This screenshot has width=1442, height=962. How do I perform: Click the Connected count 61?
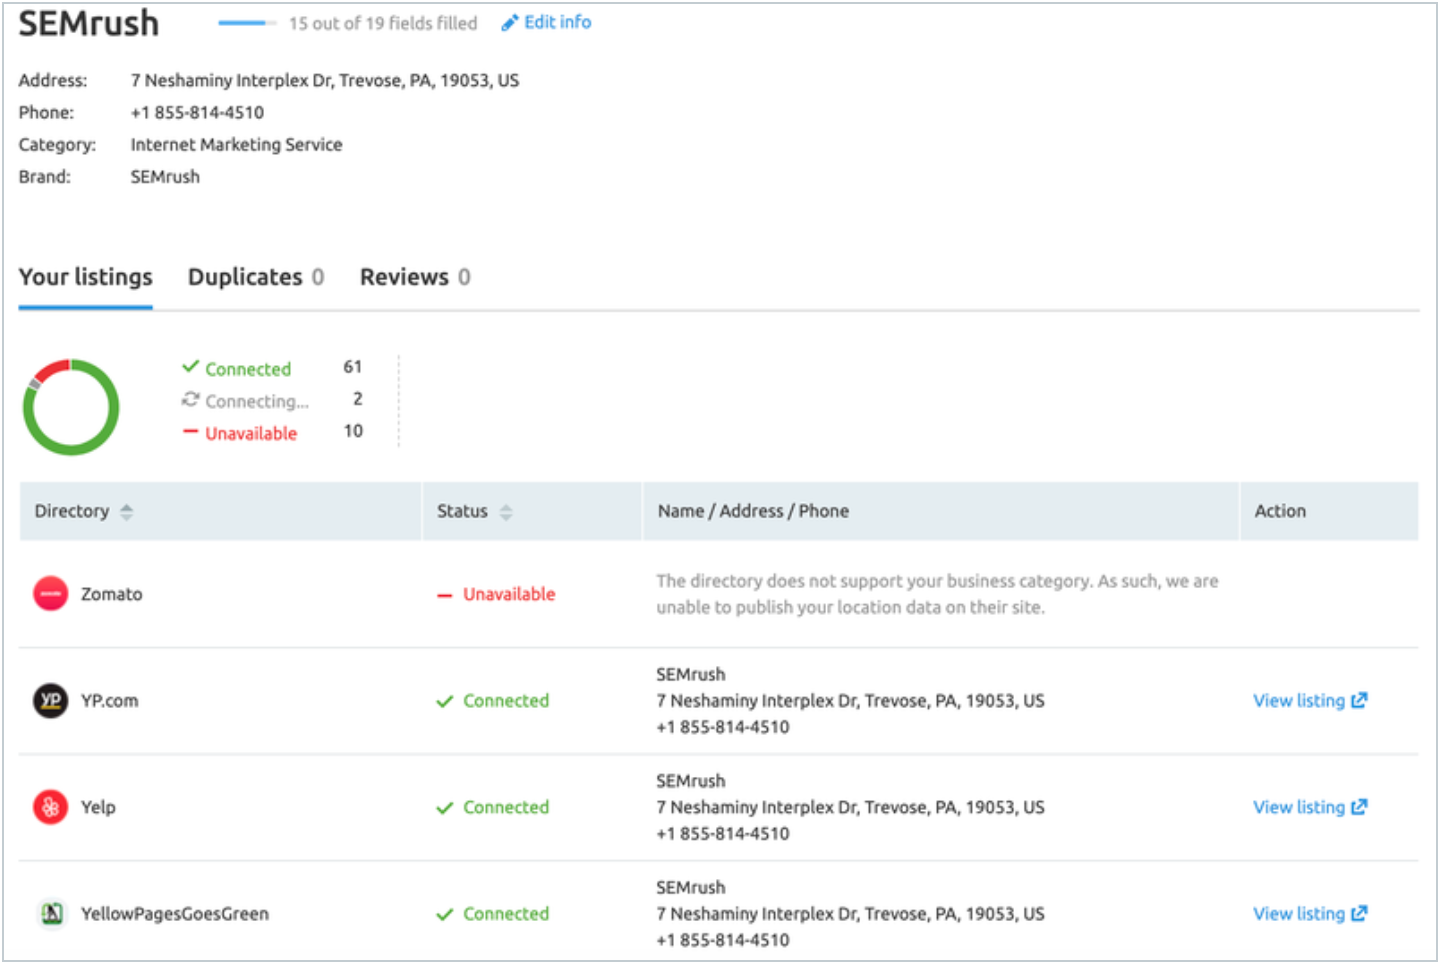point(353,367)
